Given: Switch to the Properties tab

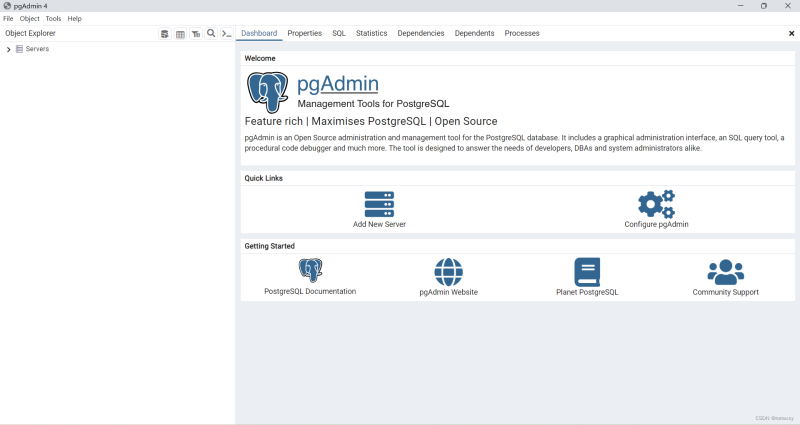Looking at the screenshot, I should (305, 33).
